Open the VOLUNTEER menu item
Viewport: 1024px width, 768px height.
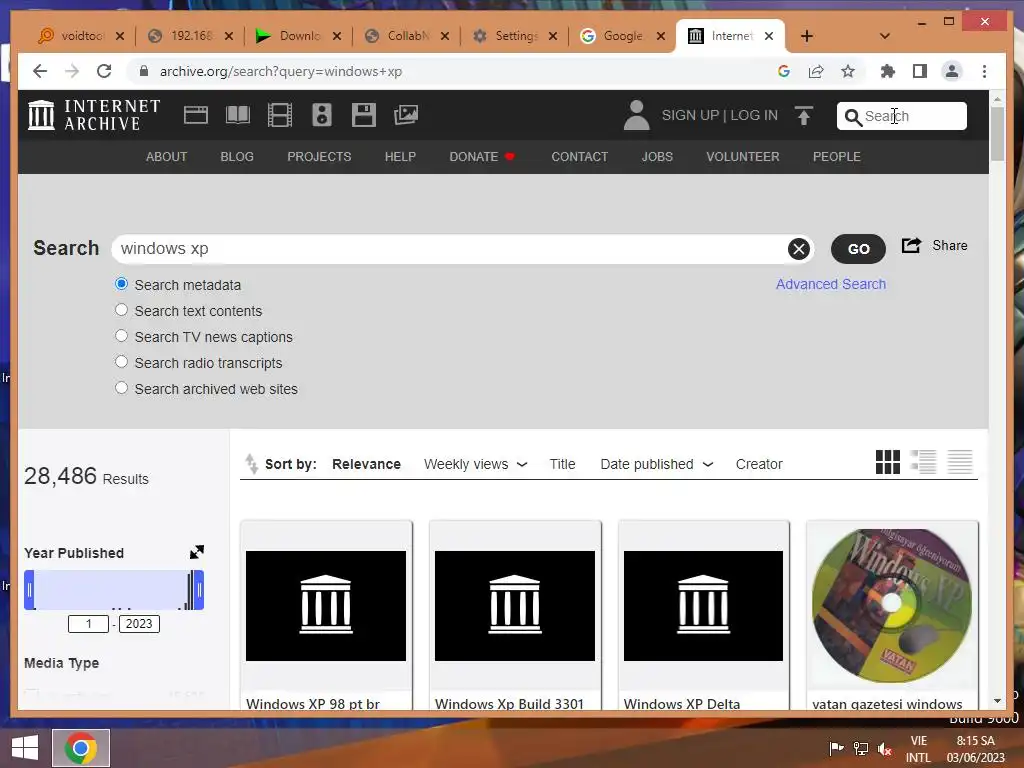pyautogui.click(x=743, y=157)
